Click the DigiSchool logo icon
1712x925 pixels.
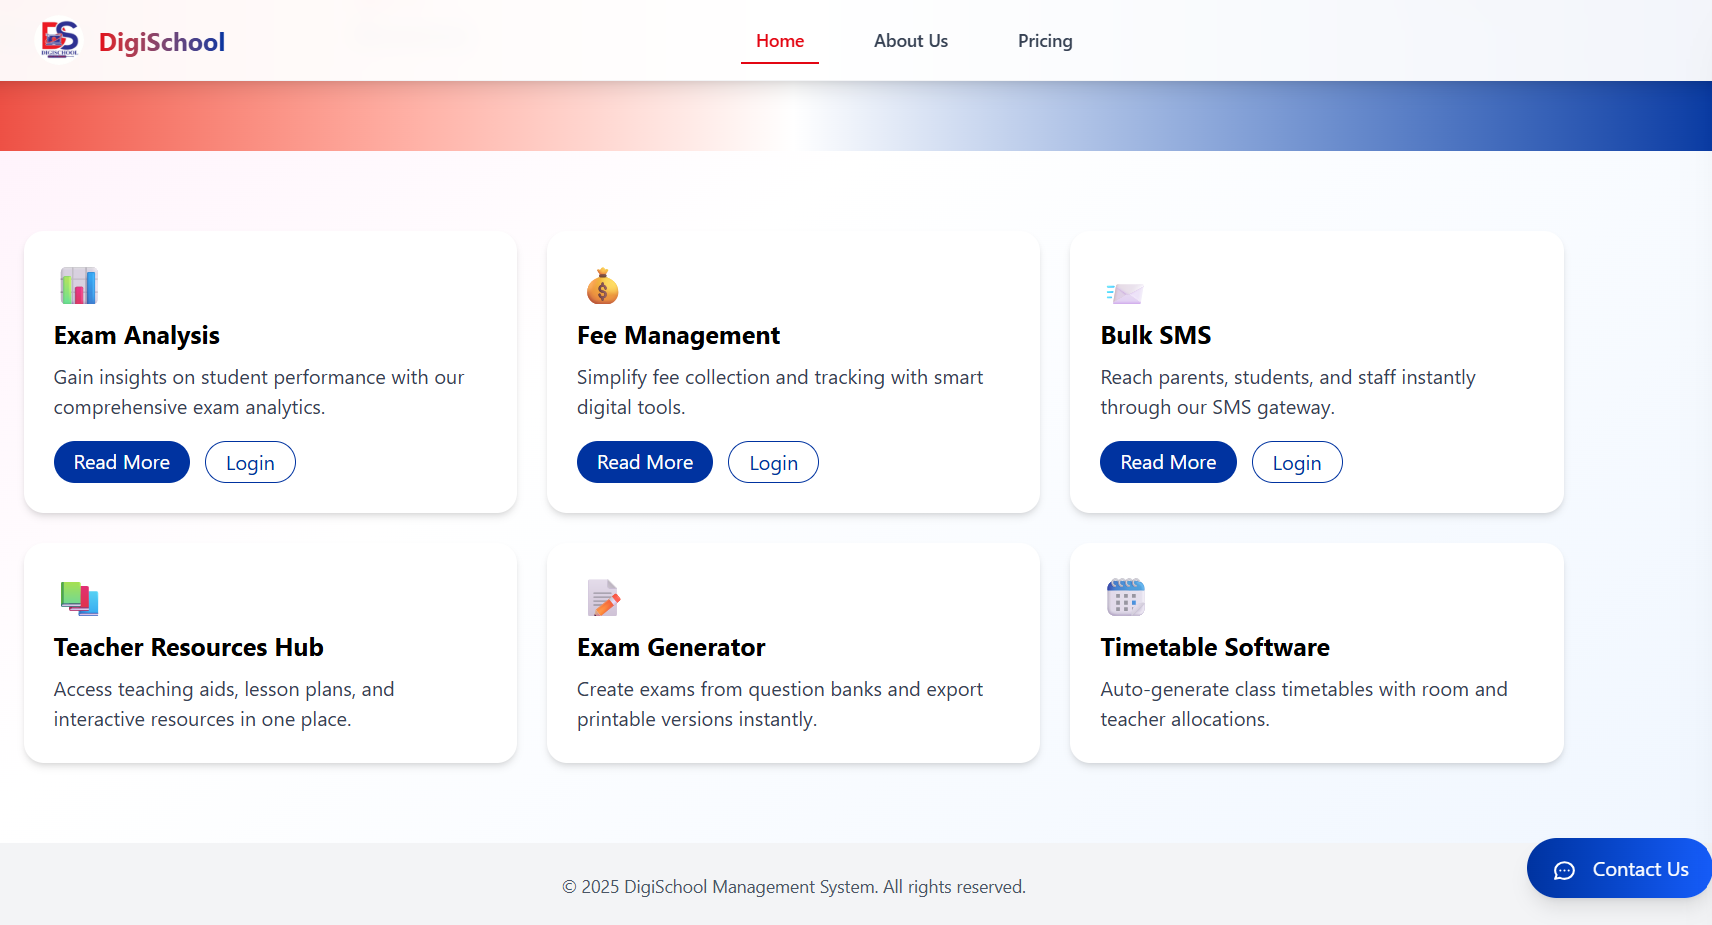59,40
